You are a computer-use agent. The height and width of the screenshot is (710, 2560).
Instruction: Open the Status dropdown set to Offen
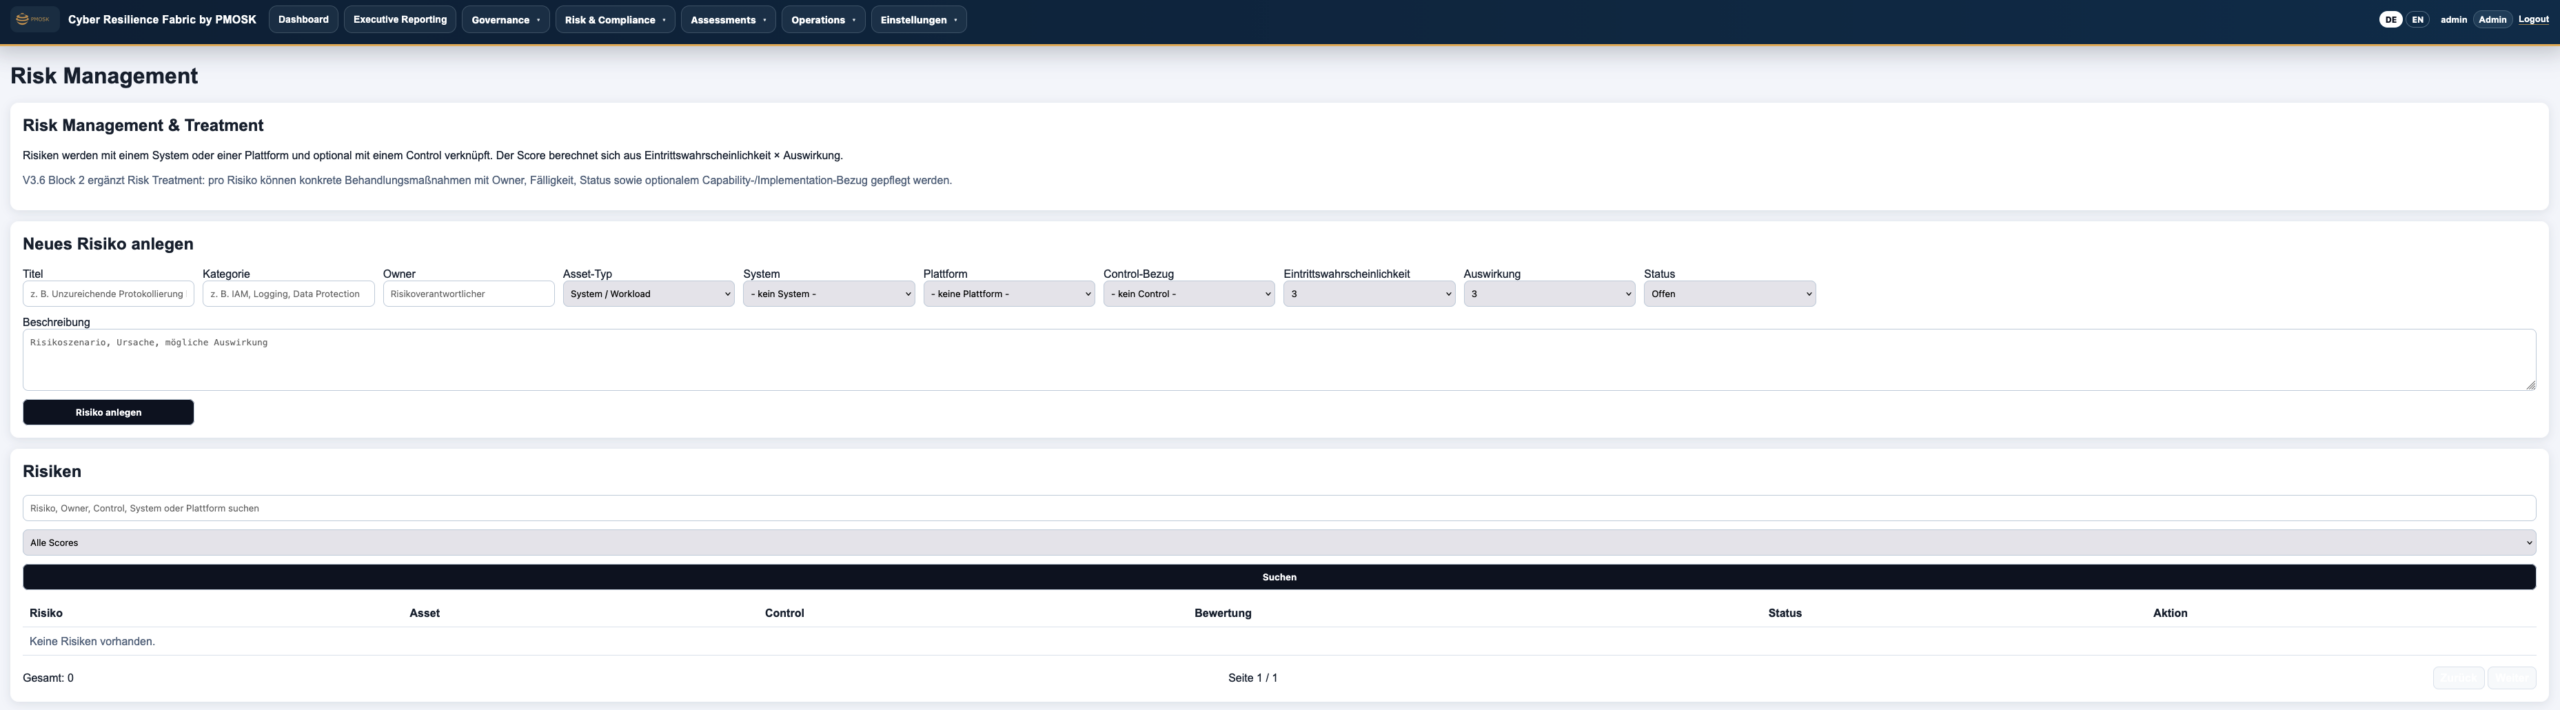click(1729, 294)
